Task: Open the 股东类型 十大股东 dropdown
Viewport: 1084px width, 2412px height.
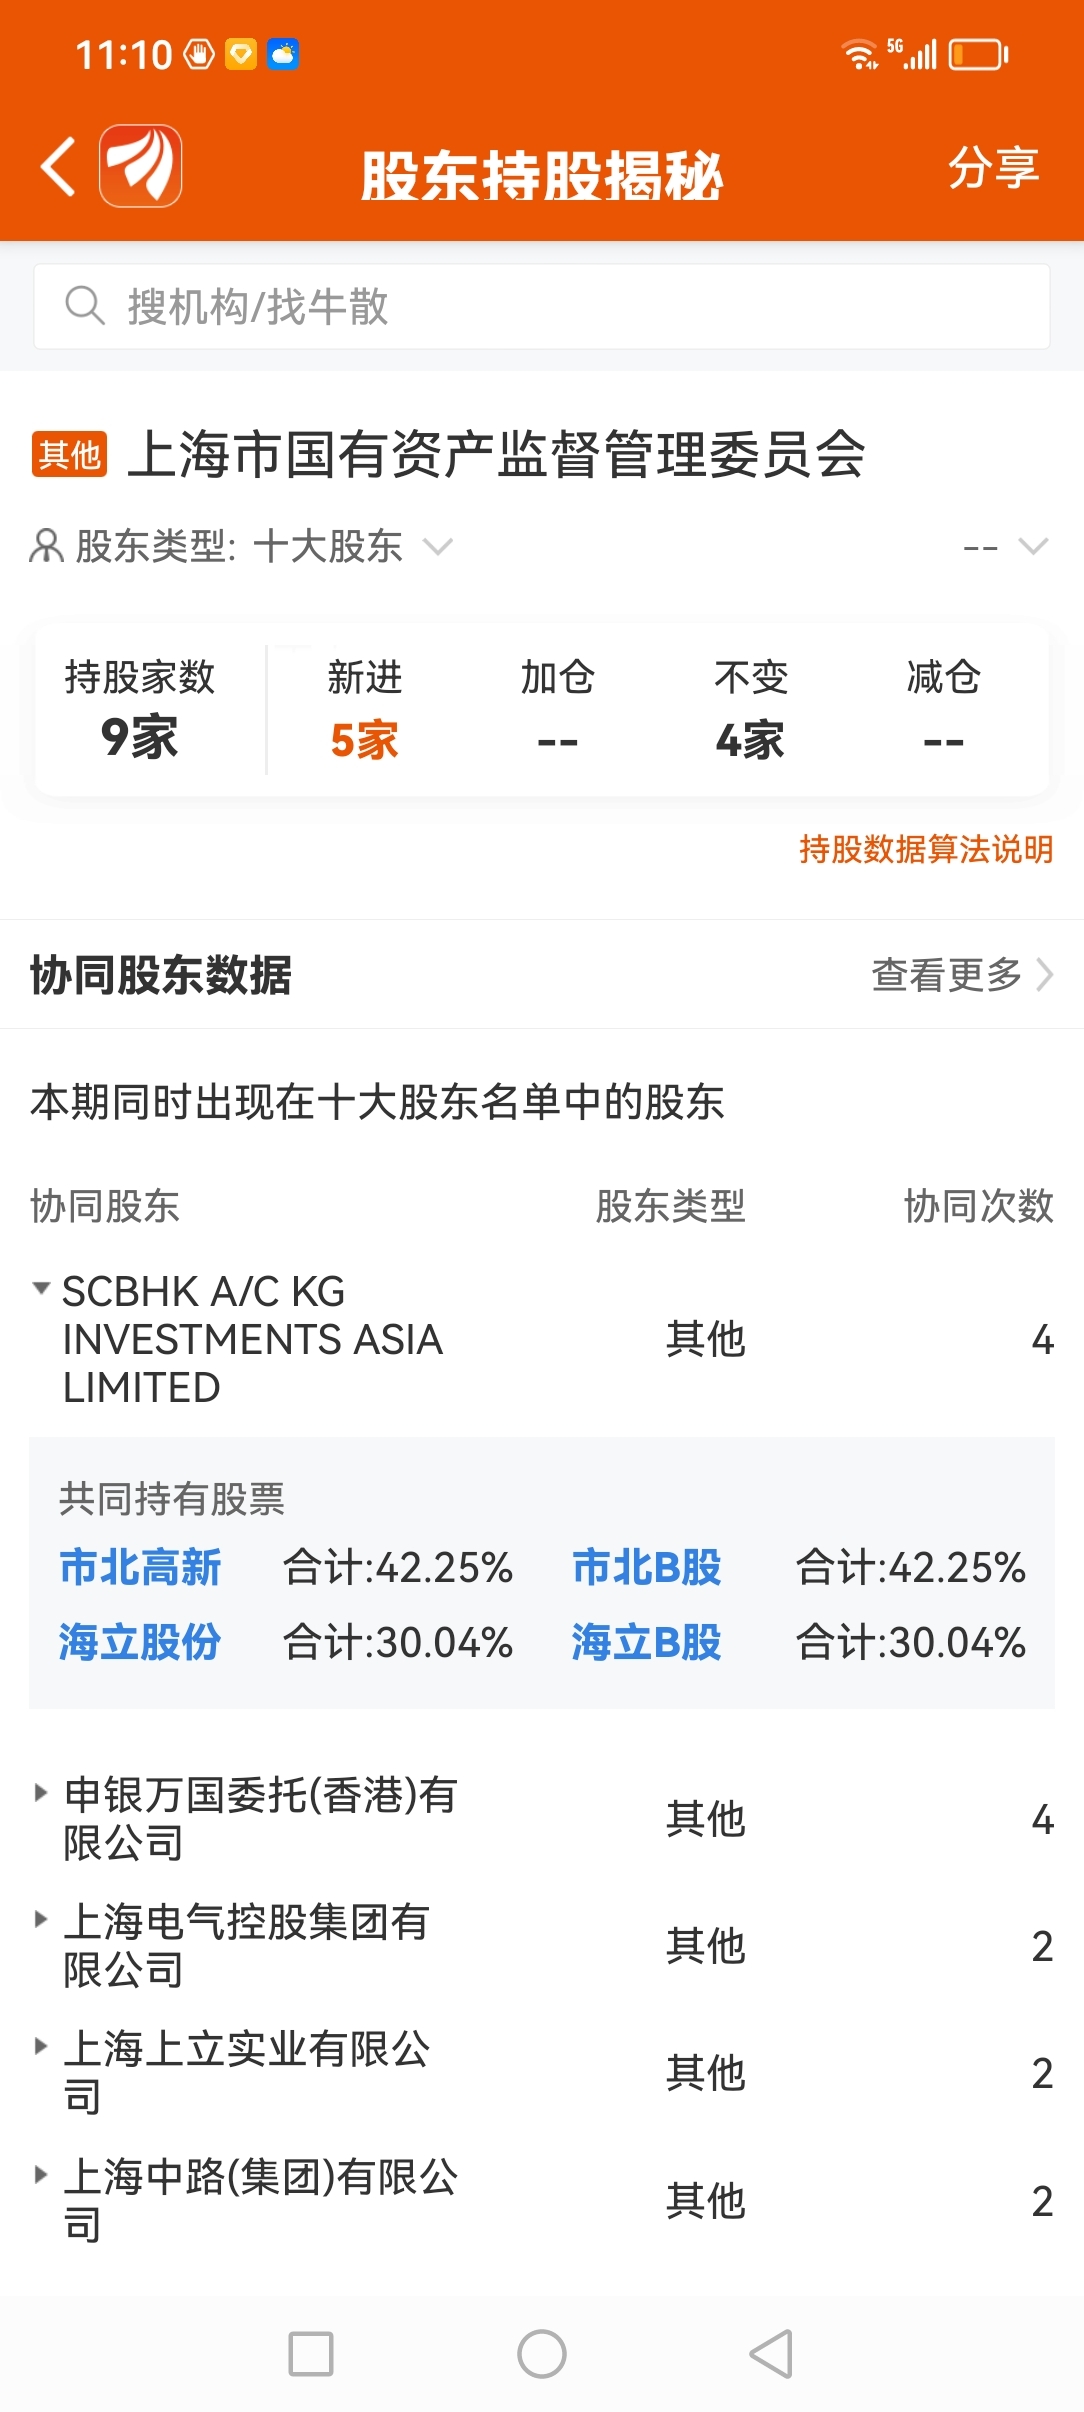Action: 264,547
